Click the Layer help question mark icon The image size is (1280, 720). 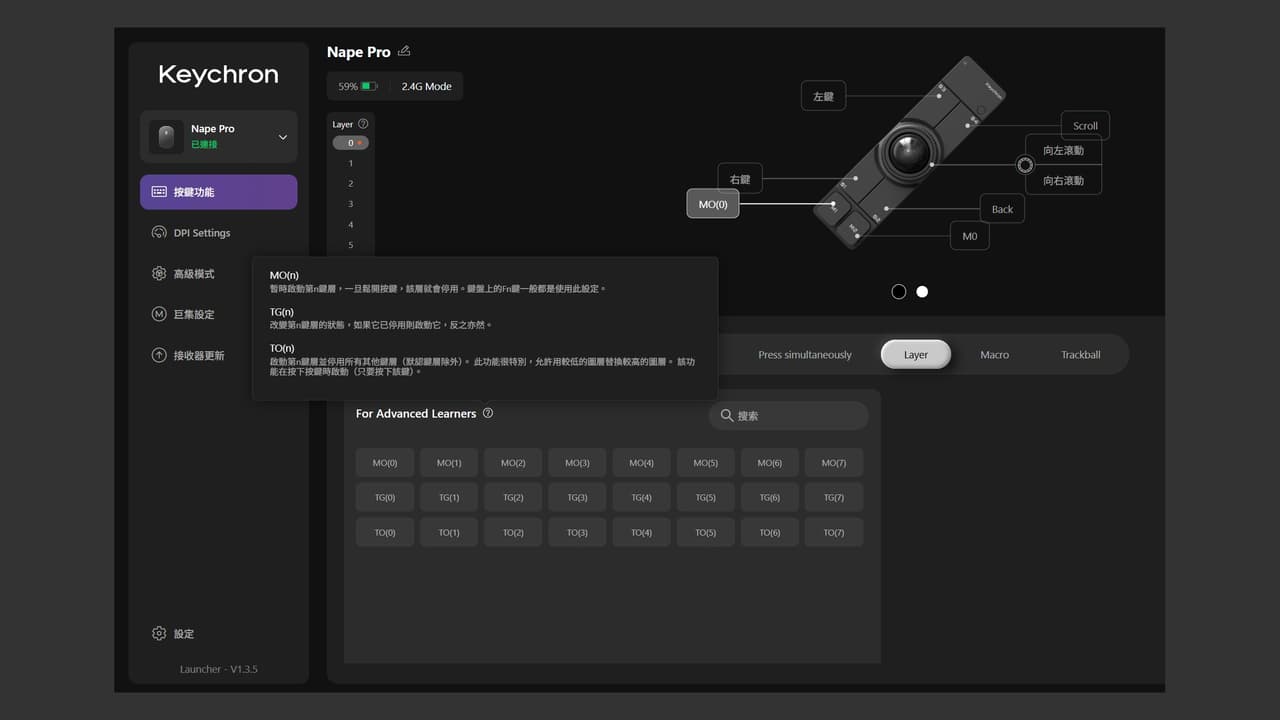tap(363, 124)
